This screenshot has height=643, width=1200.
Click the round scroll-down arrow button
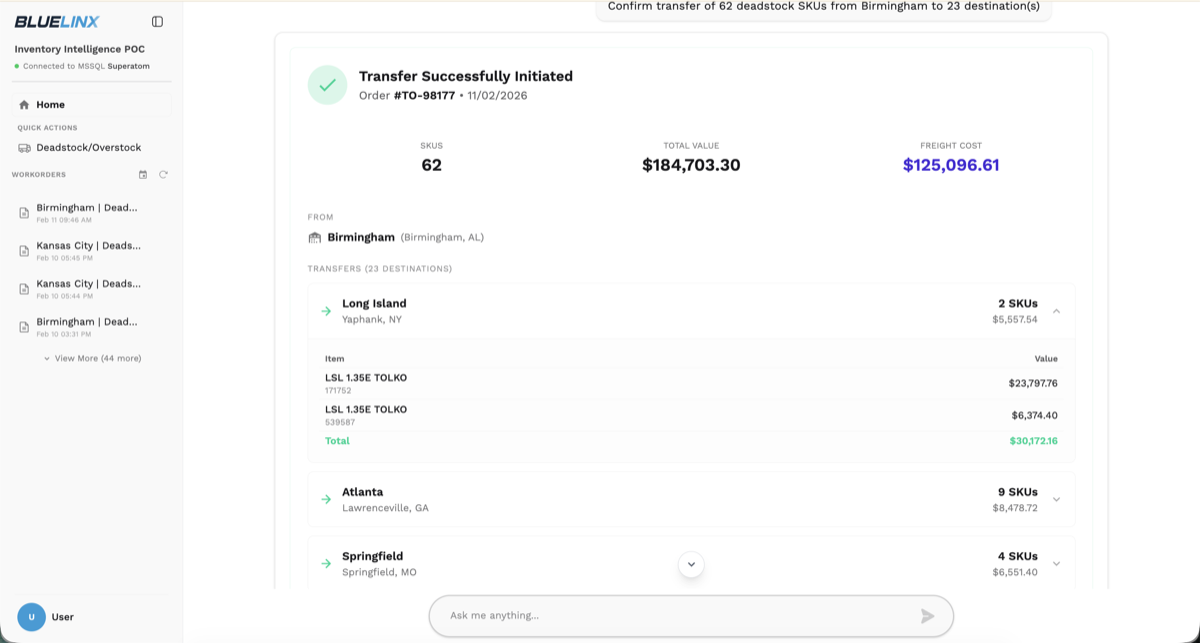tap(691, 564)
